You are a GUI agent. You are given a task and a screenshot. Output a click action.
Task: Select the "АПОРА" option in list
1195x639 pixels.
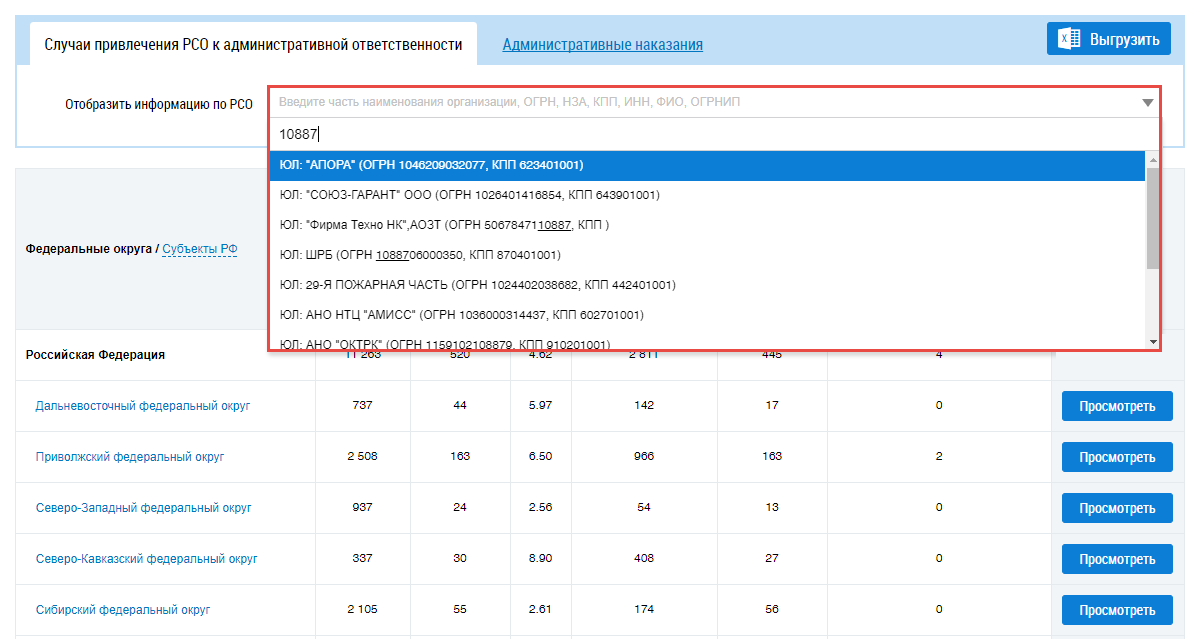(x=431, y=165)
